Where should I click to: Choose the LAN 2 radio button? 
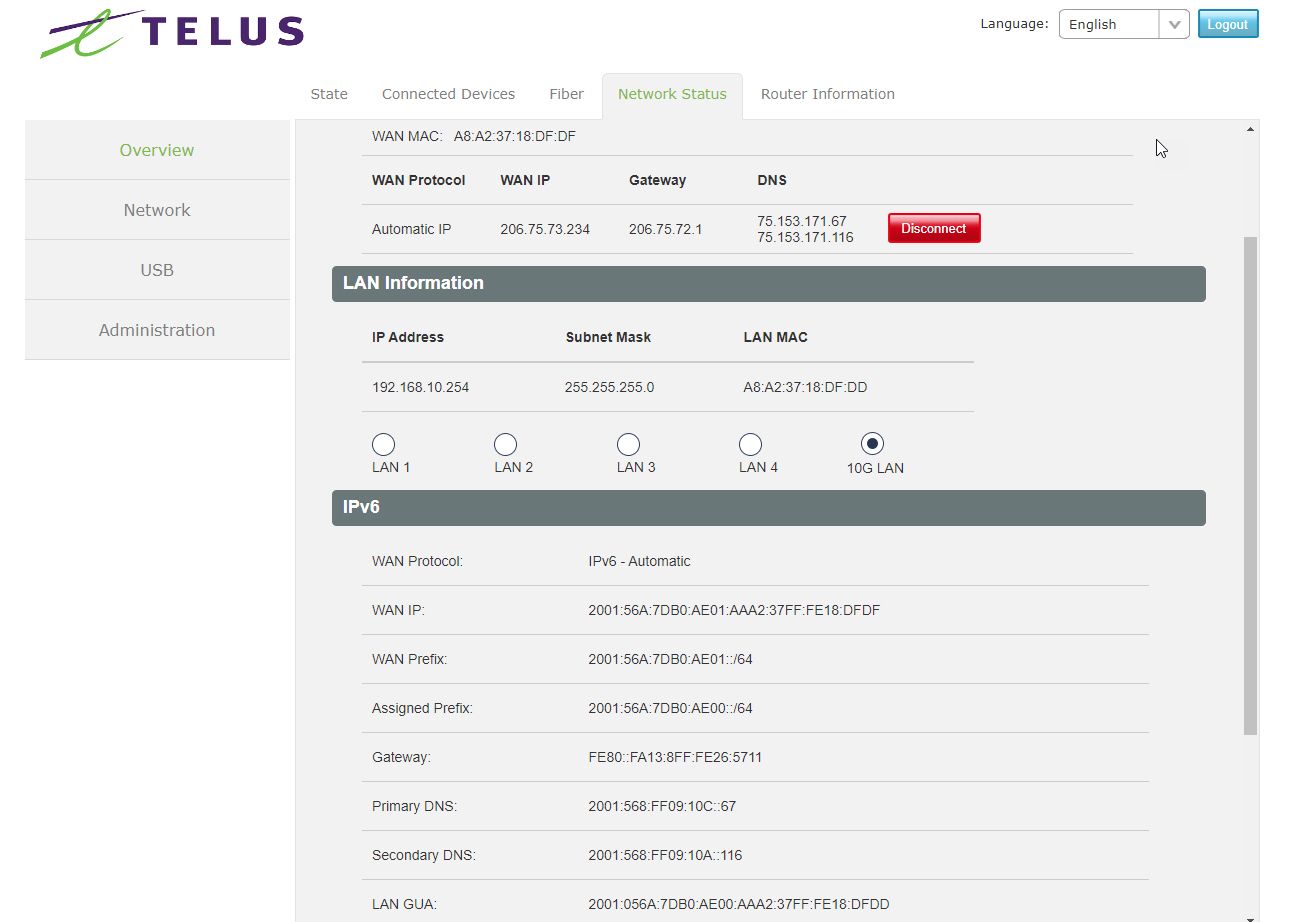click(x=506, y=444)
